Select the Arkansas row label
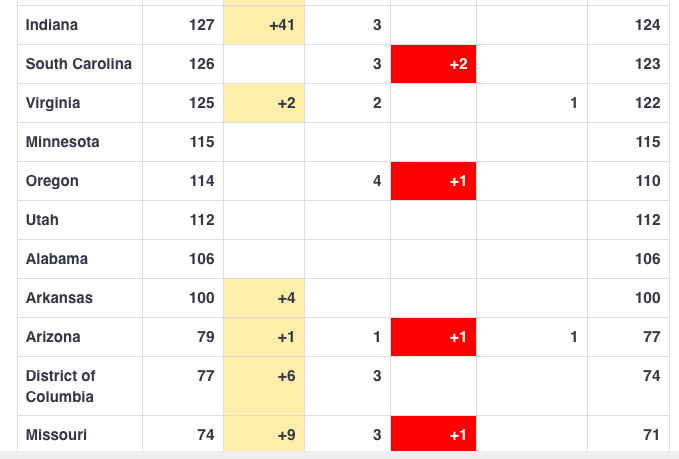679x459 pixels. [59, 298]
